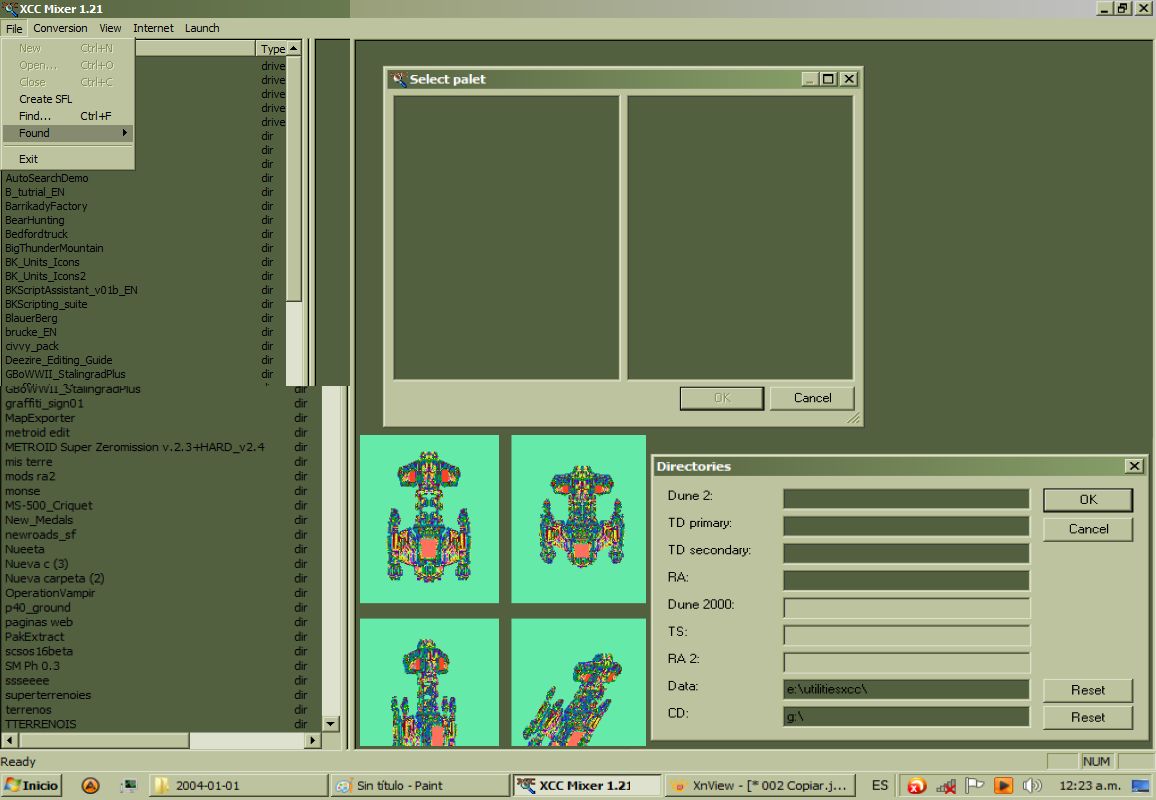The height and width of the screenshot is (800, 1156).
Task: Click the white flag tray icon
Action: (975, 785)
